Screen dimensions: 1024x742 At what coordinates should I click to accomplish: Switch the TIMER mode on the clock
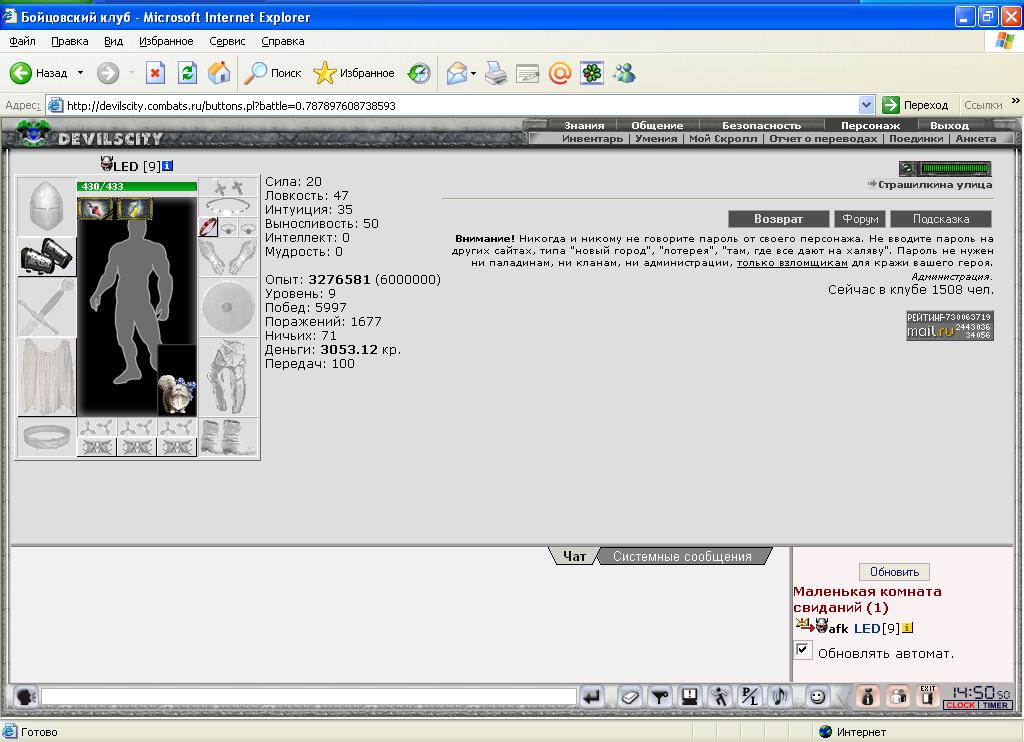[x=995, y=705]
